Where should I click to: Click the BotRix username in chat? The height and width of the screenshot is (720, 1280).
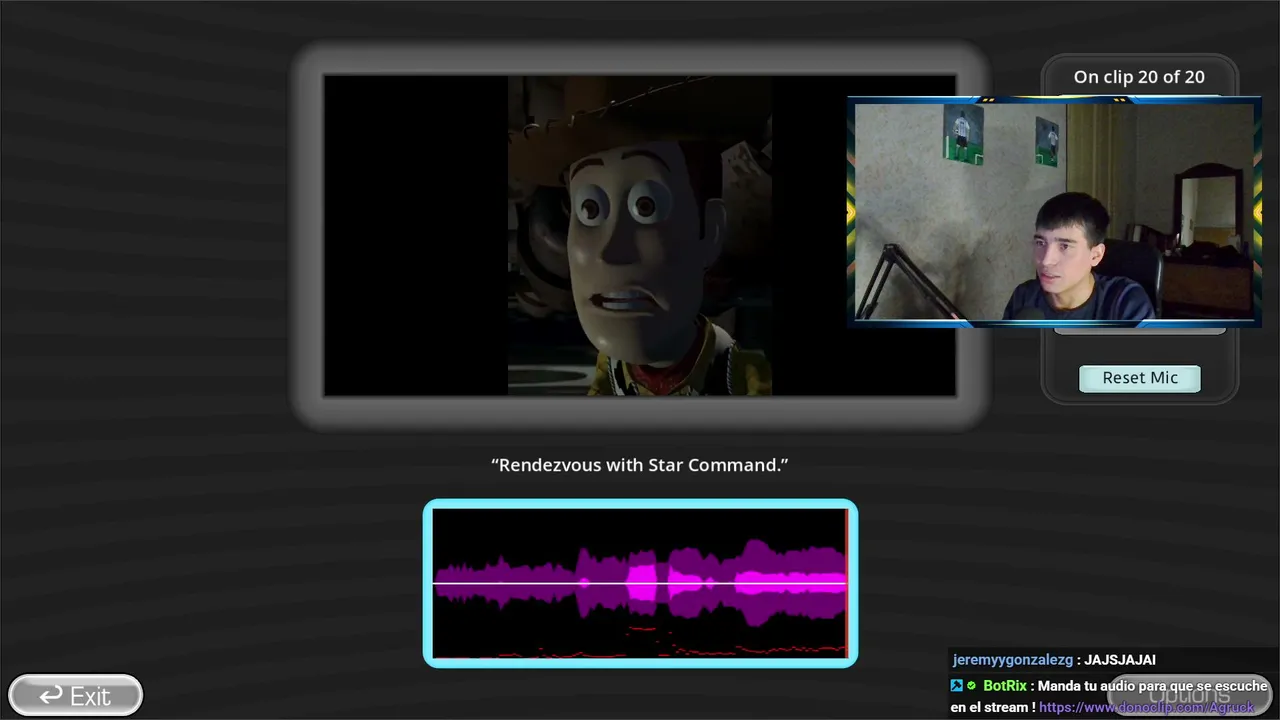coord(1004,686)
